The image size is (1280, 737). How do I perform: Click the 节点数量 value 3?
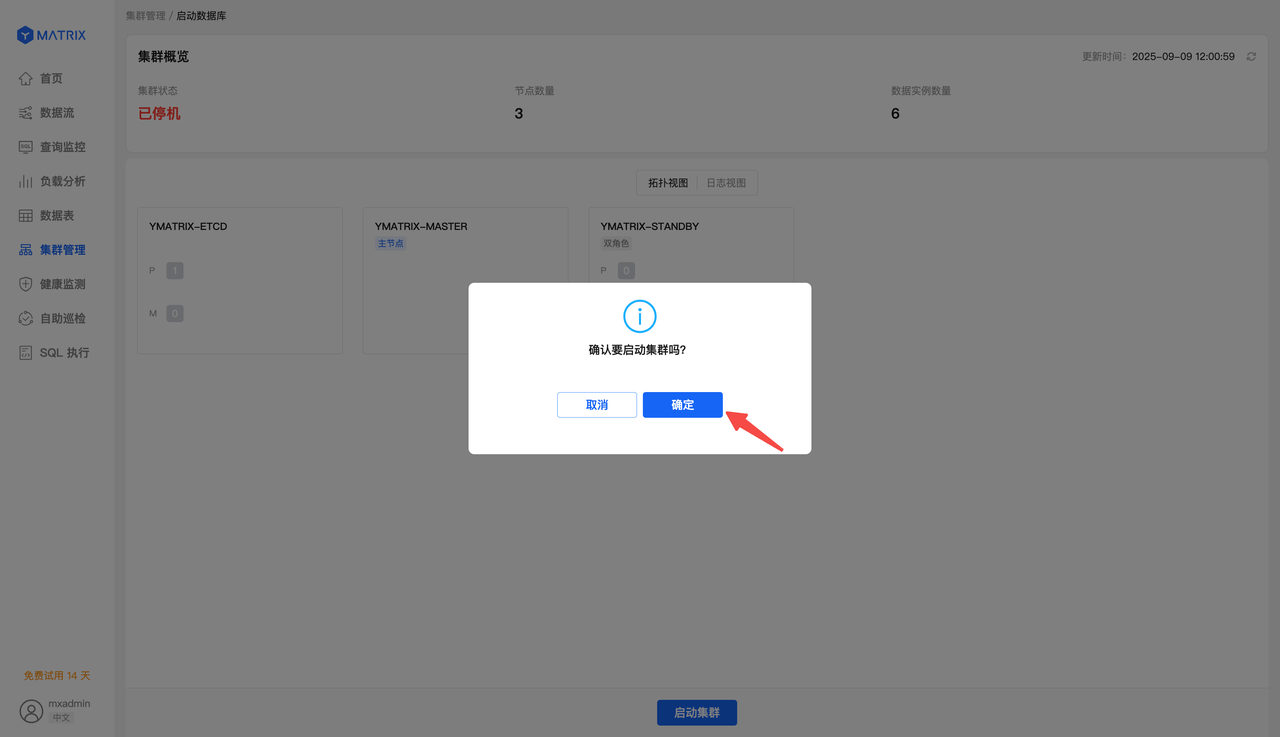(x=519, y=114)
